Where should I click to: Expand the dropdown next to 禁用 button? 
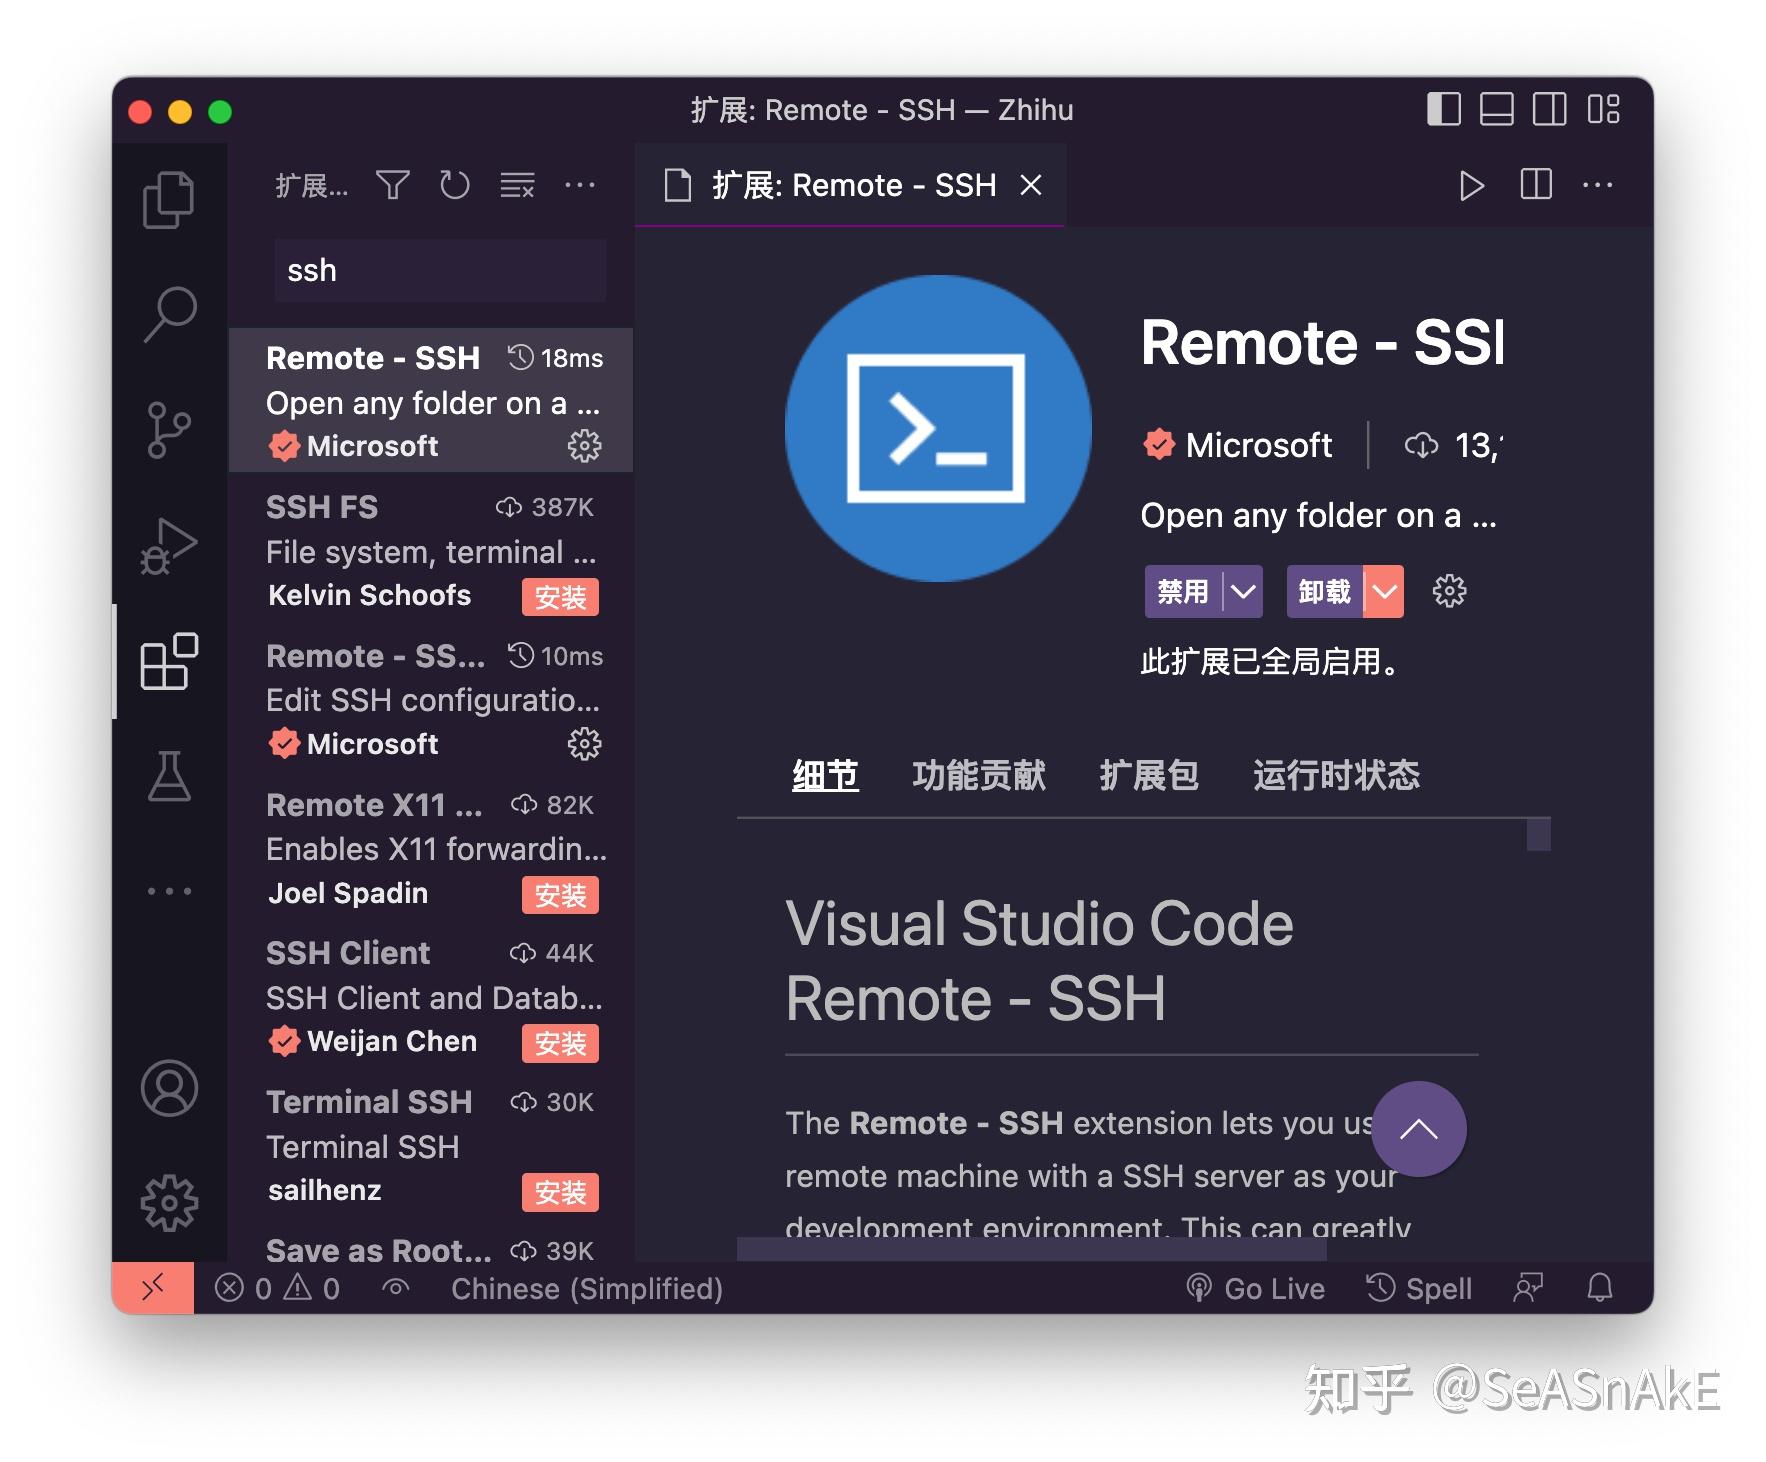1243,591
